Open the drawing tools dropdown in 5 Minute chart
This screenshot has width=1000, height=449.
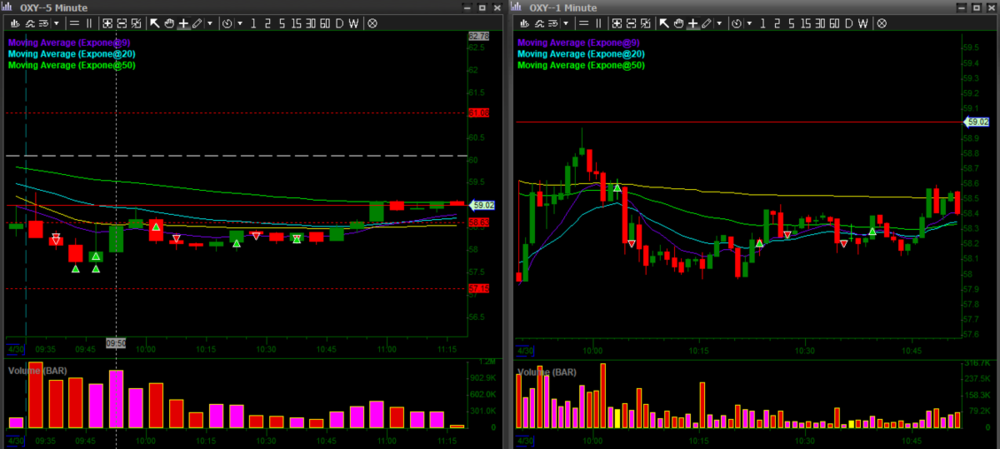[x=209, y=22]
